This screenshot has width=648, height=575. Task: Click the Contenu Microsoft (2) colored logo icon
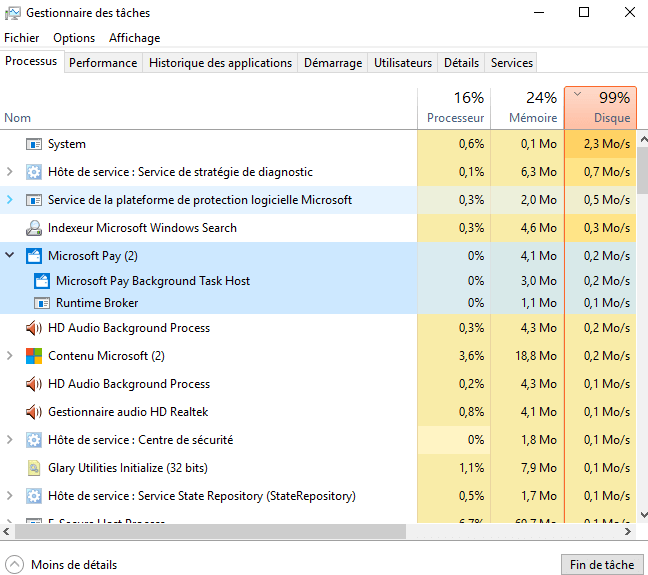click(33, 356)
